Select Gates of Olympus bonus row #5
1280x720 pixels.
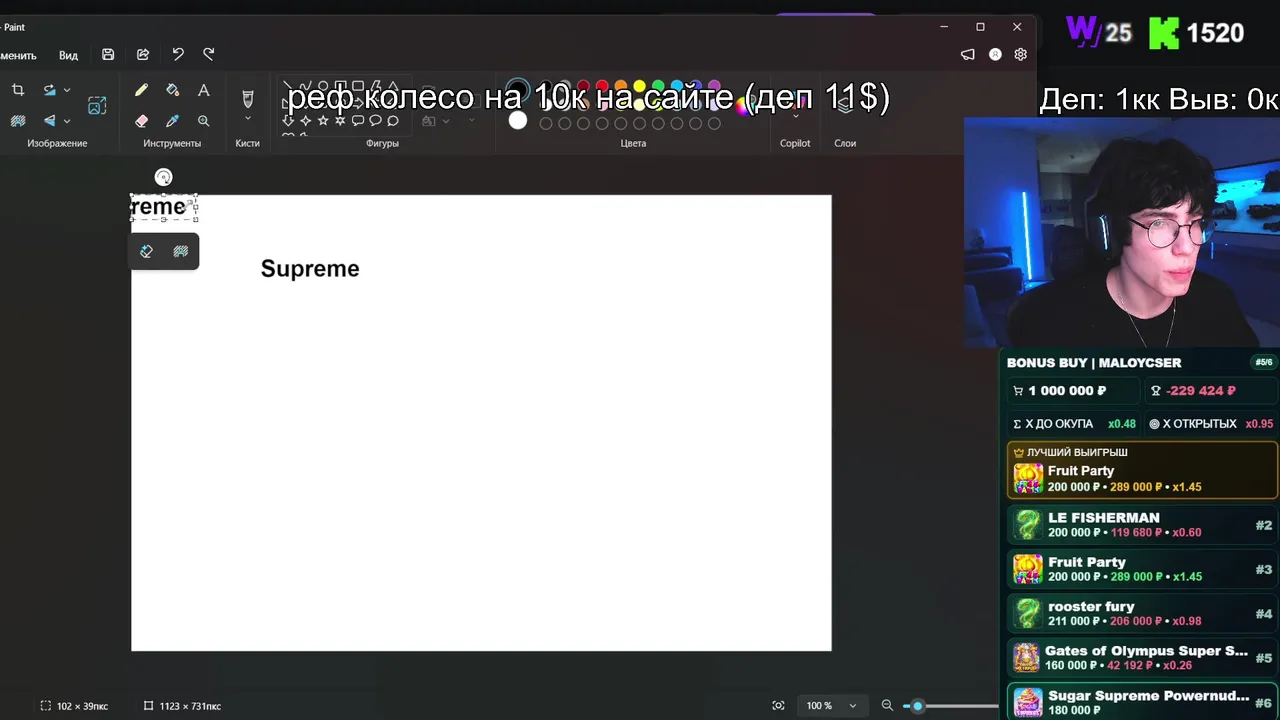tap(1142, 657)
